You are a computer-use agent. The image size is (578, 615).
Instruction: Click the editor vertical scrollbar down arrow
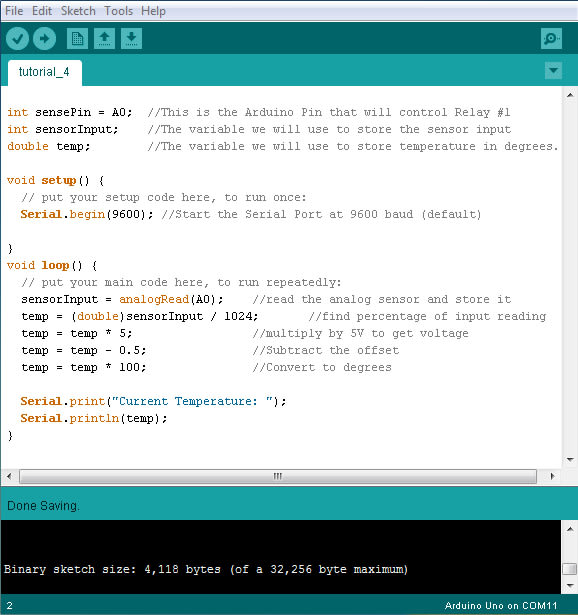570,460
